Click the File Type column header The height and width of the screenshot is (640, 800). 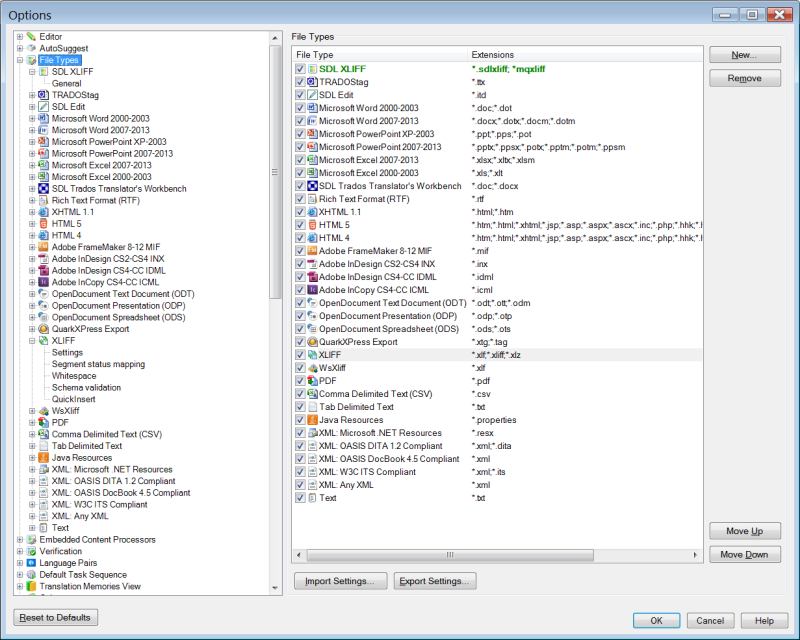(380, 55)
